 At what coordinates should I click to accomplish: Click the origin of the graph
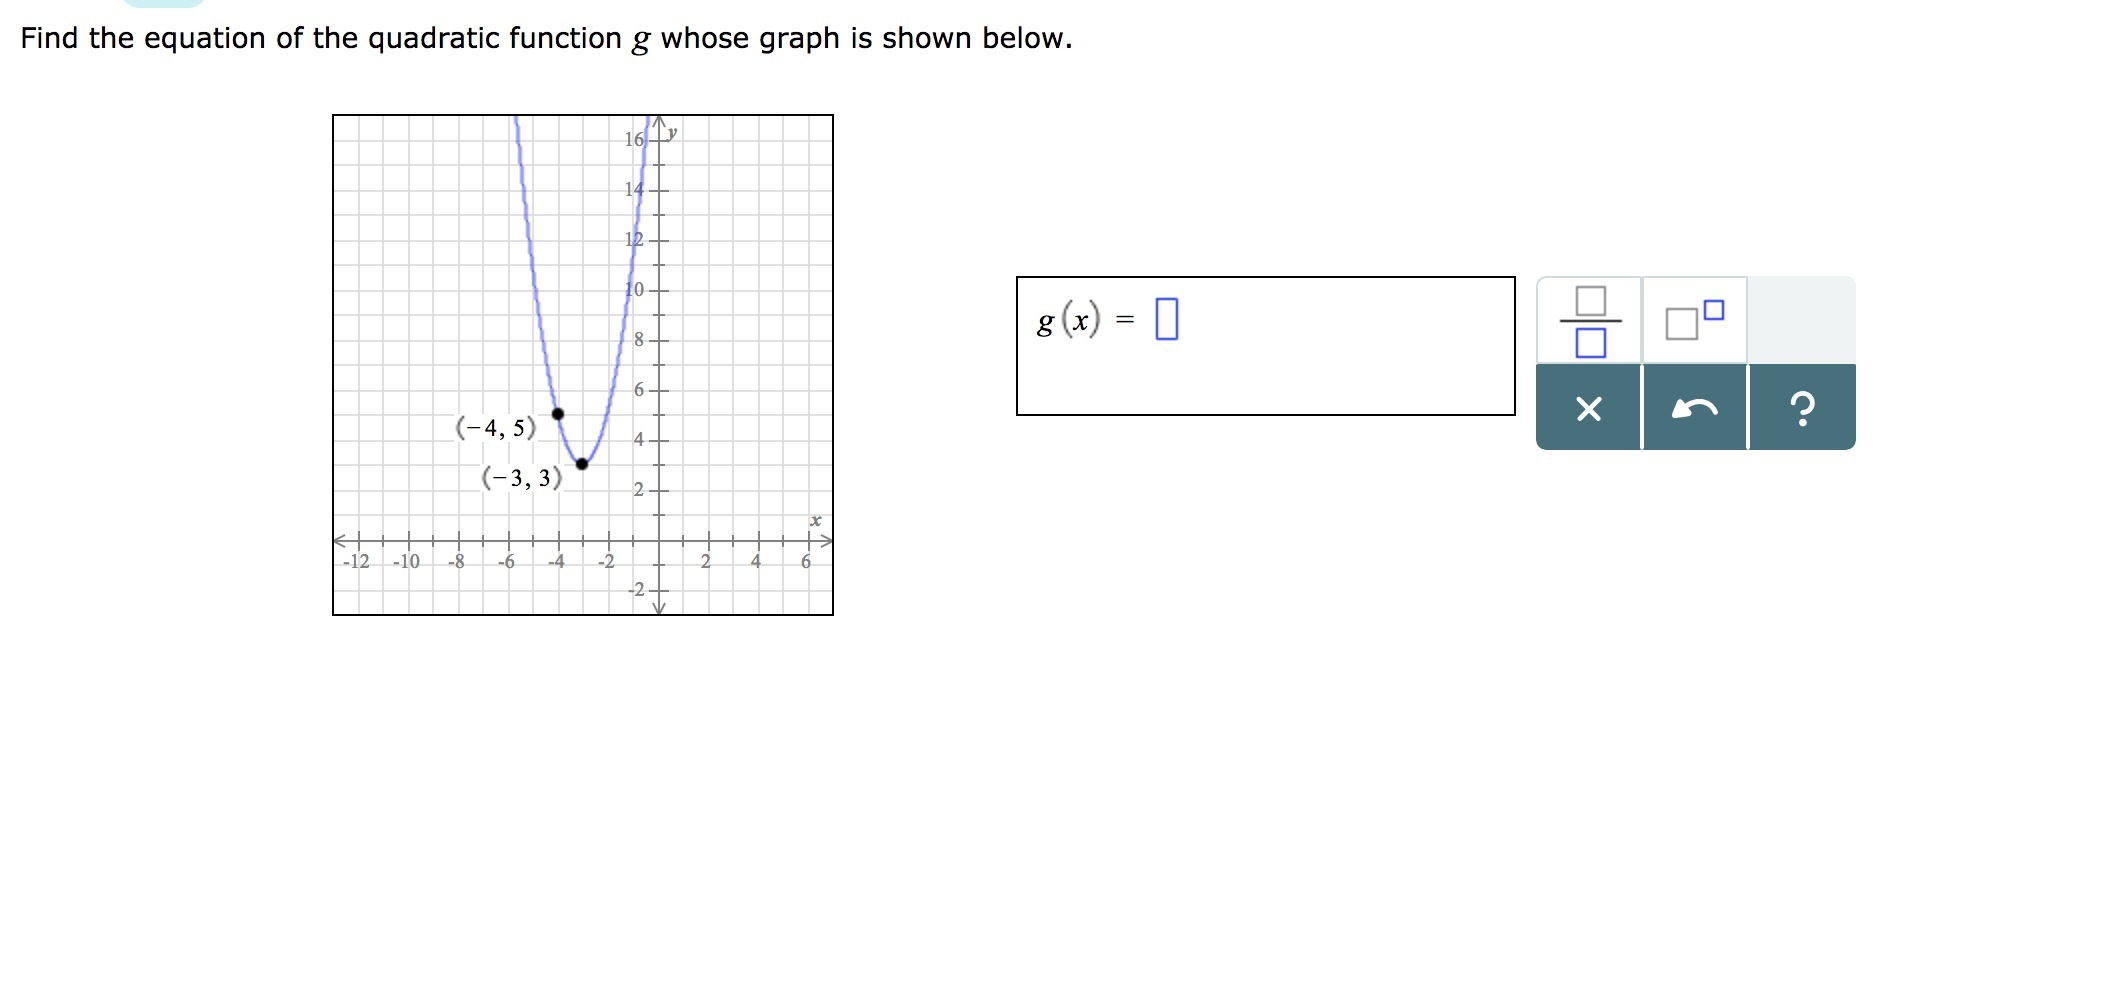coord(658,541)
